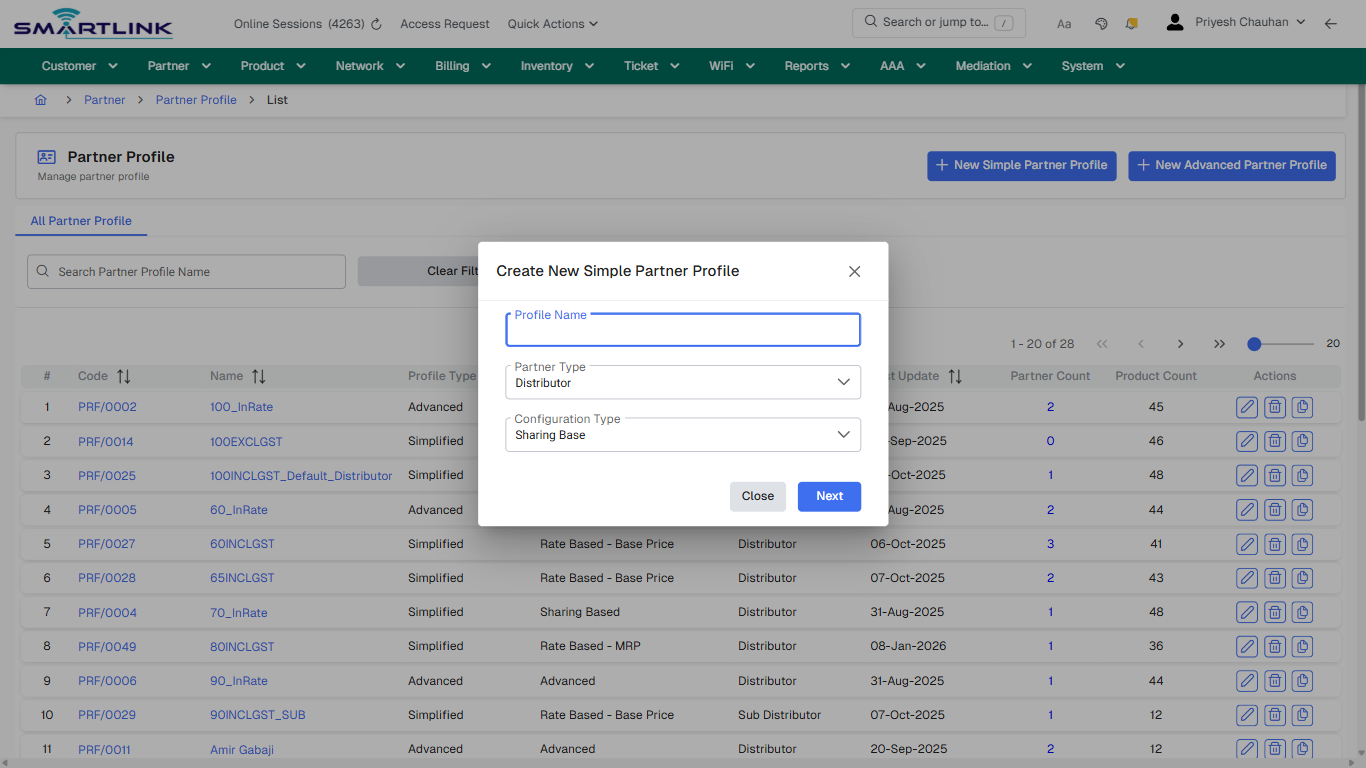The image size is (1366, 768).
Task: Delete the 100EXCLGST profile via trash icon
Action: (1274, 441)
